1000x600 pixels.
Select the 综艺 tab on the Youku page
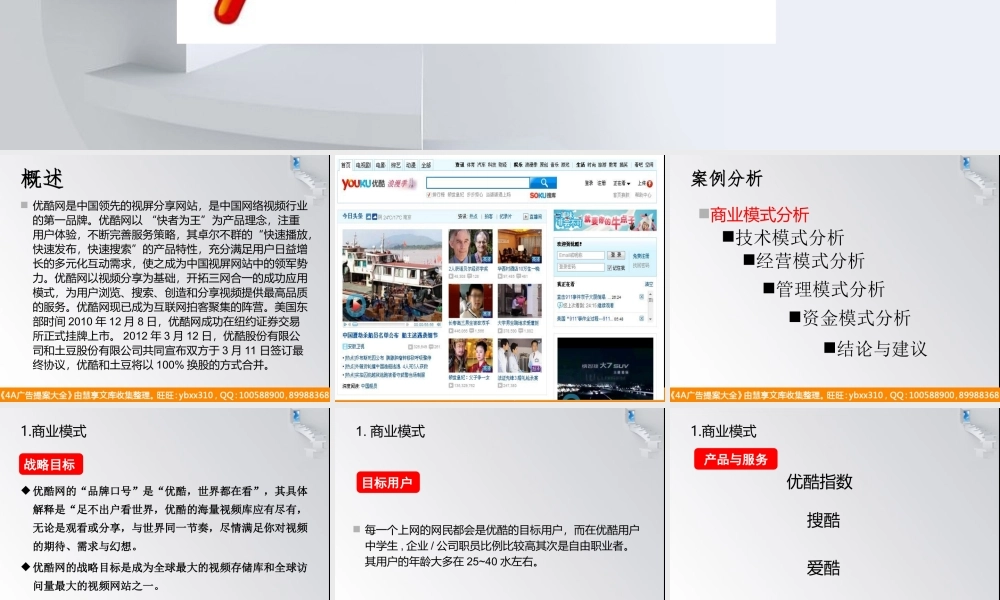396,165
